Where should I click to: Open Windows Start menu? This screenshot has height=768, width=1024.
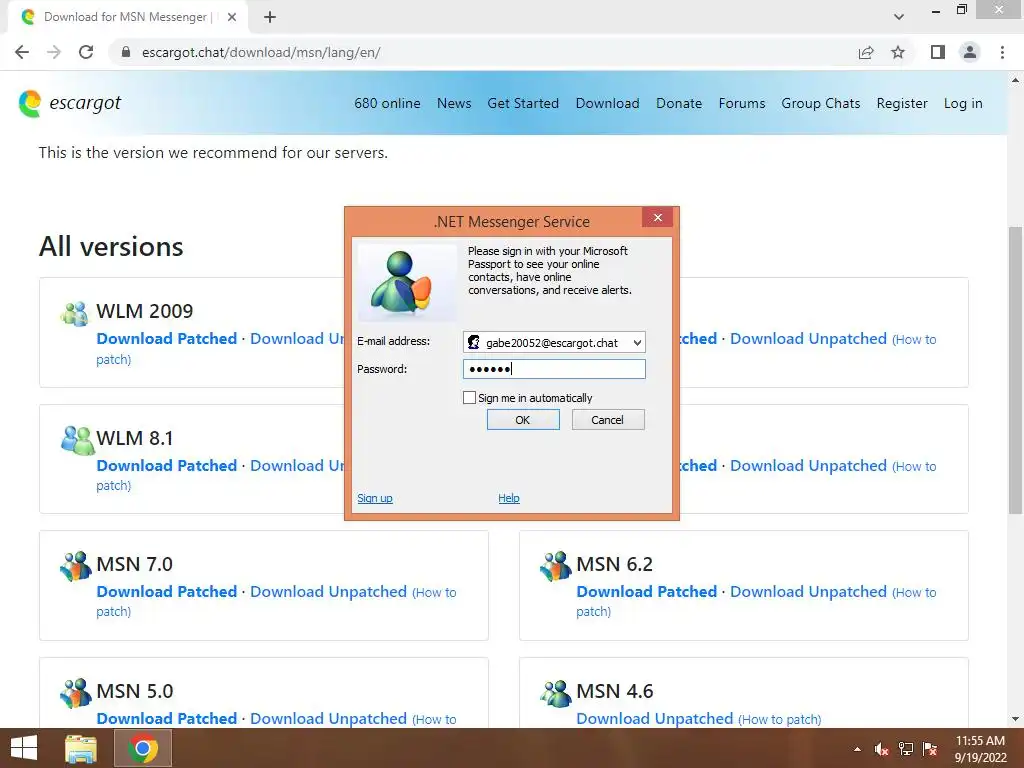(x=24, y=748)
